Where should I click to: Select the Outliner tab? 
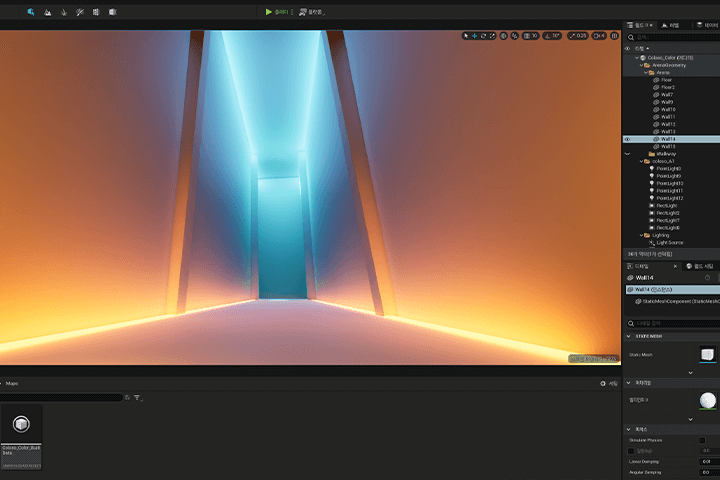(639, 25)
